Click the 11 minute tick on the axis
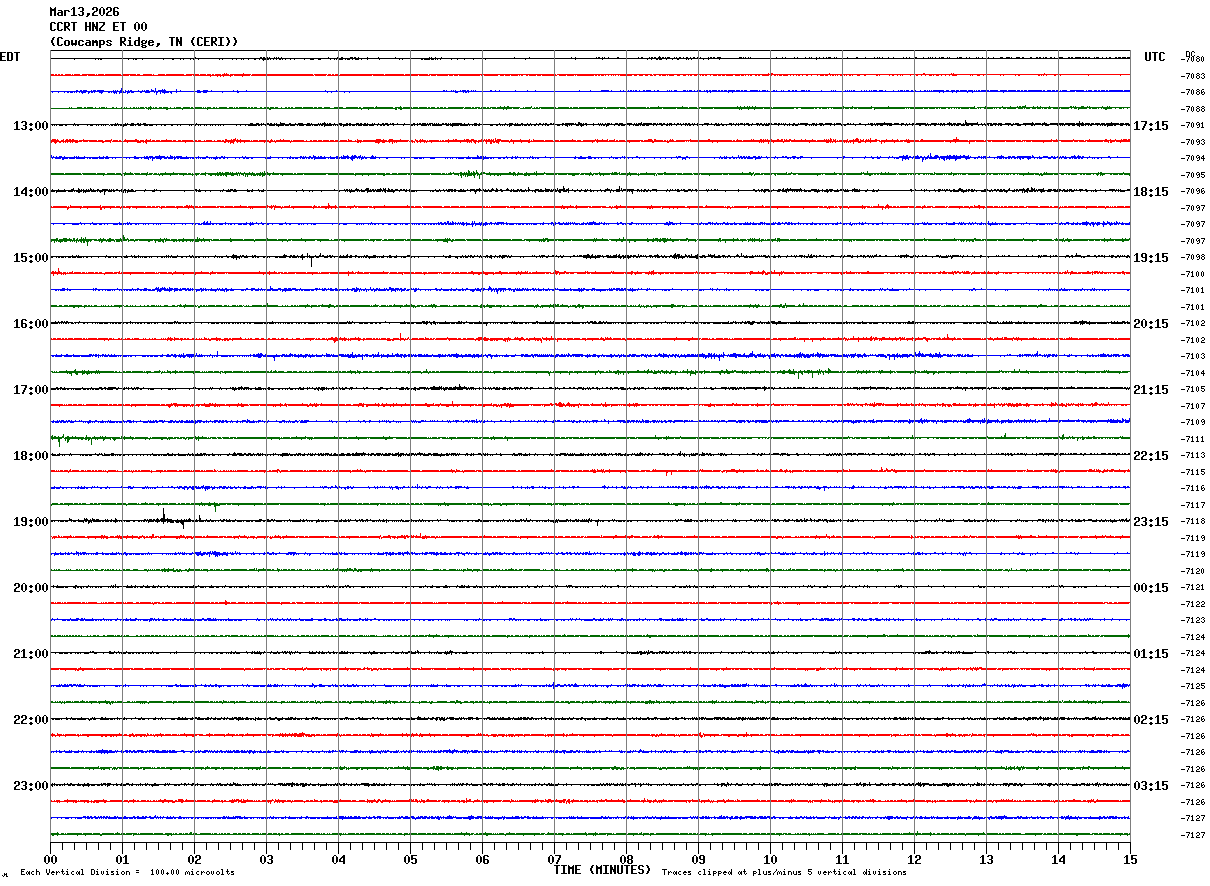 [842, 859]
